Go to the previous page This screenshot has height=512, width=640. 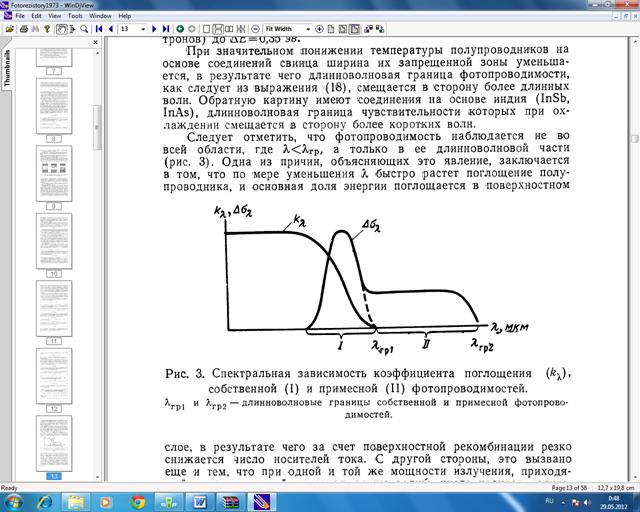coord(109,29)
